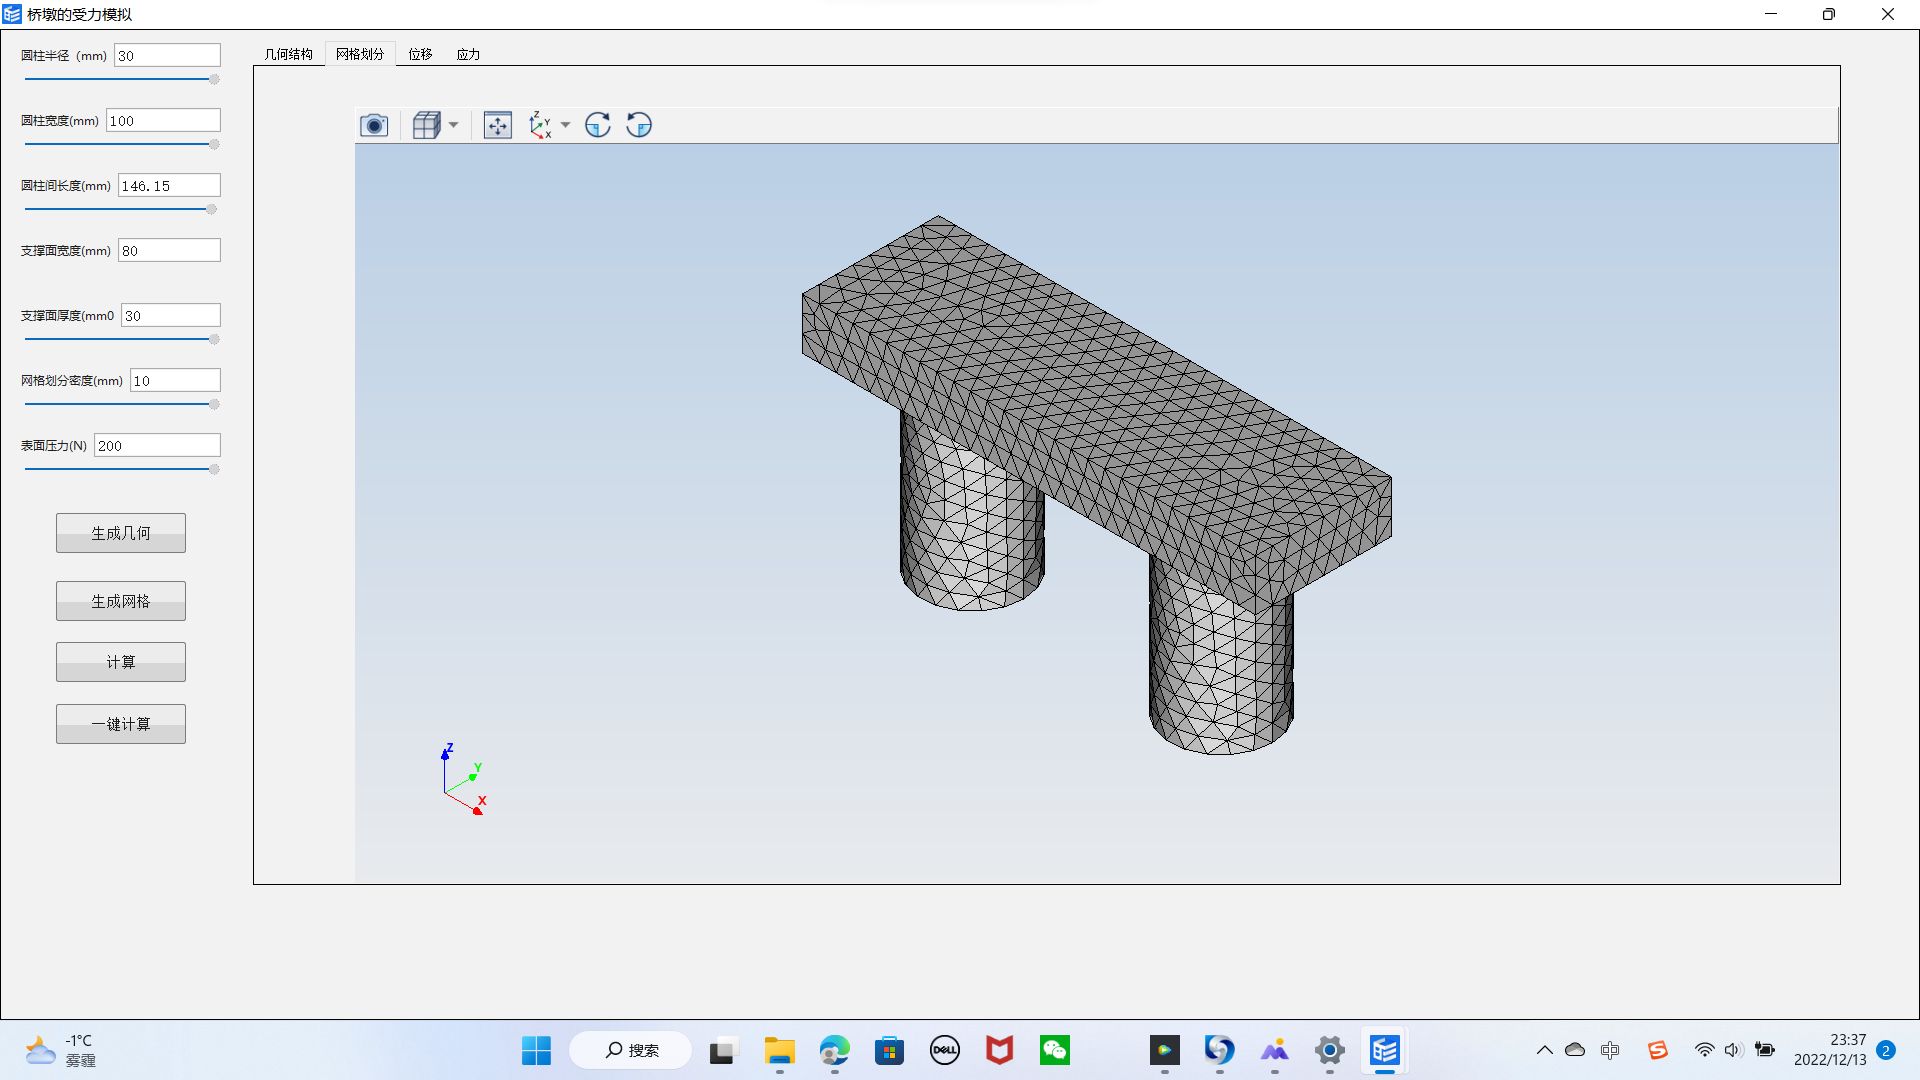Open WeChat from the taskbar

(x=1055, y=1050)
